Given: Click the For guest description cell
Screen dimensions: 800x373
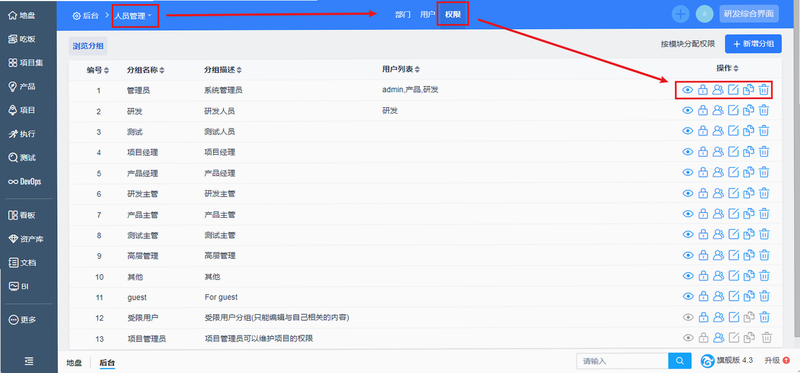Looking at the screenshot, I should [221, 297].
